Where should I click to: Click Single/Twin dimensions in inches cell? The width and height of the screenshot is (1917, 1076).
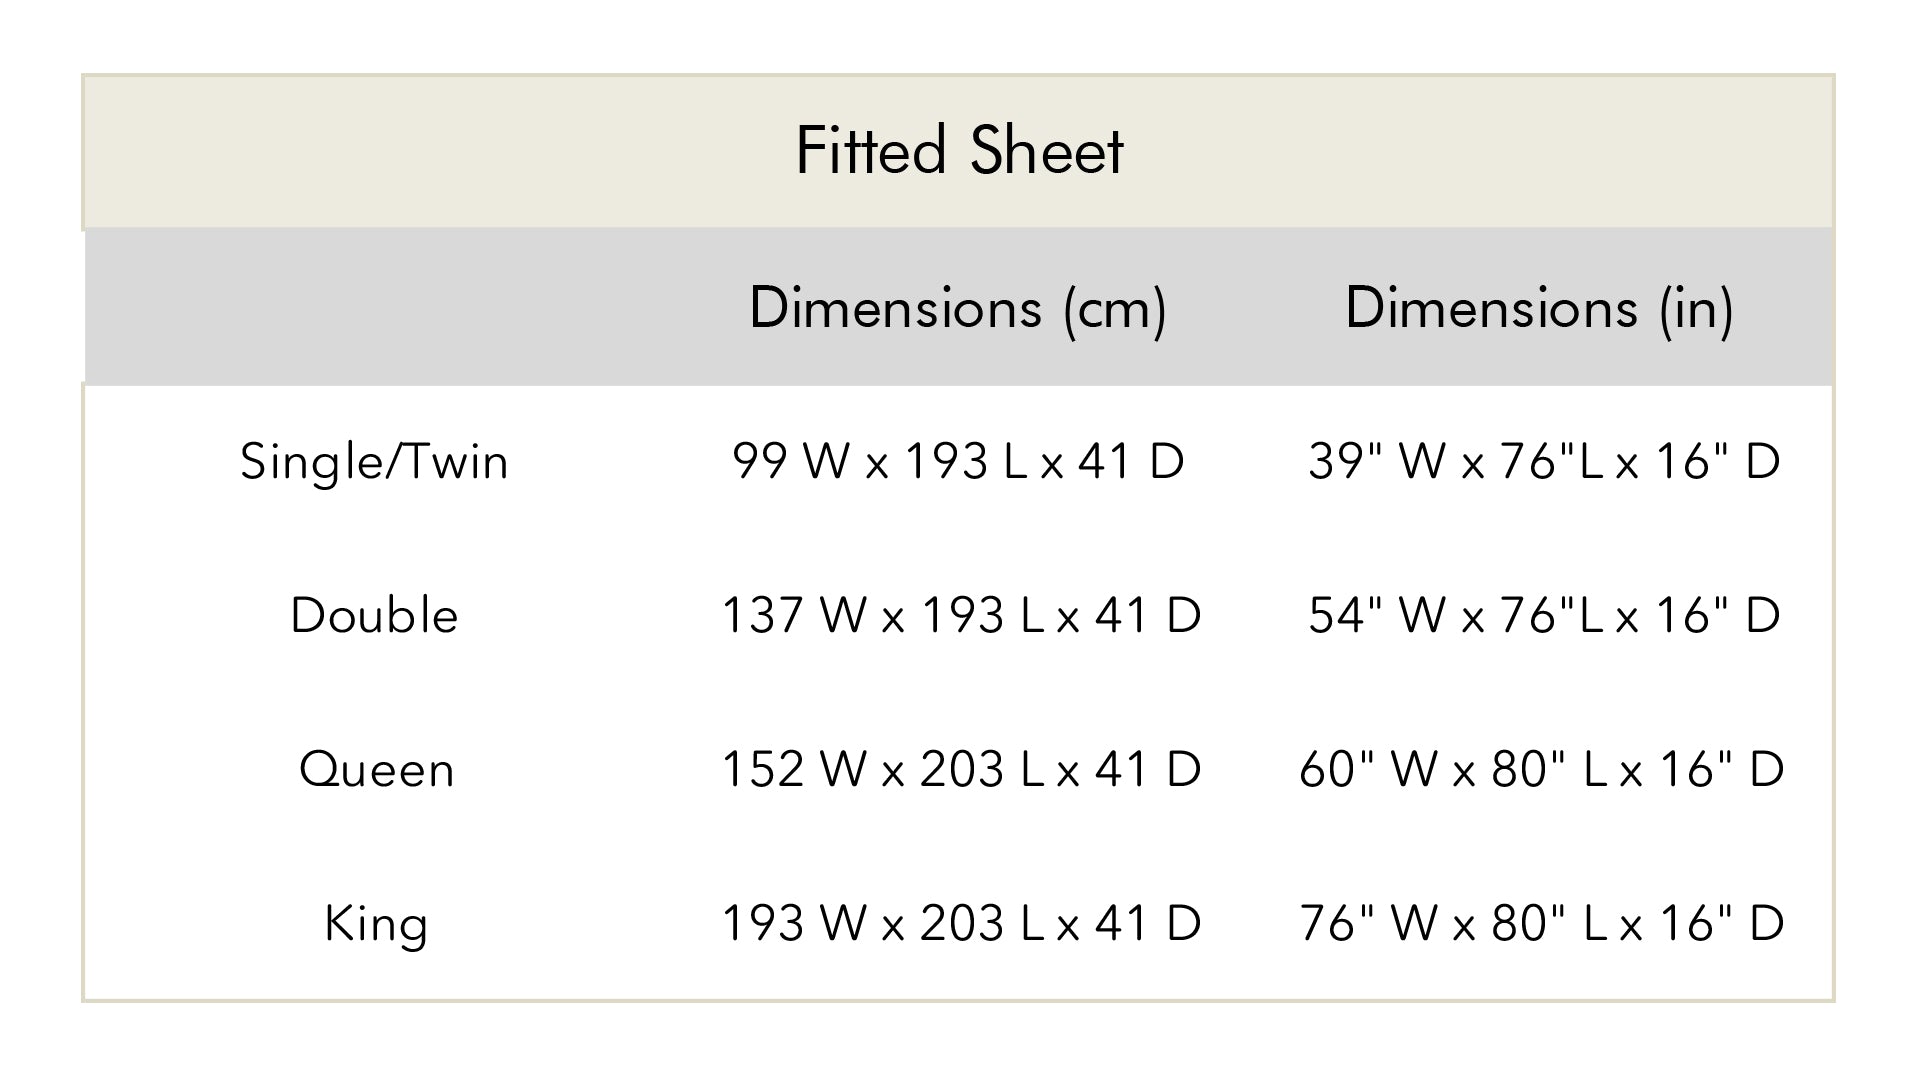[x=1543, y=462]
